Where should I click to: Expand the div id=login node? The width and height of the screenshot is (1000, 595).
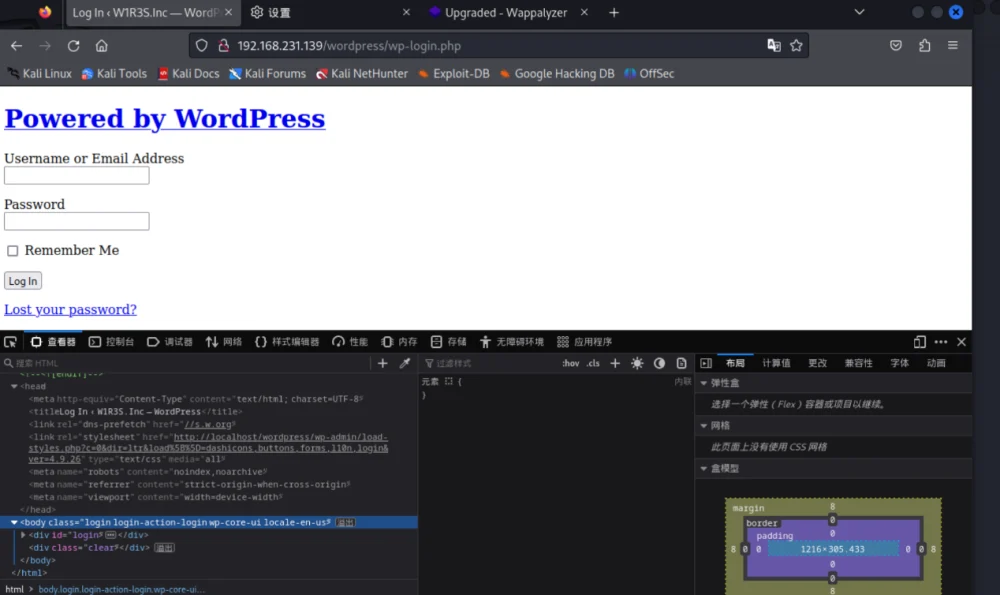[x=23, y=535]
